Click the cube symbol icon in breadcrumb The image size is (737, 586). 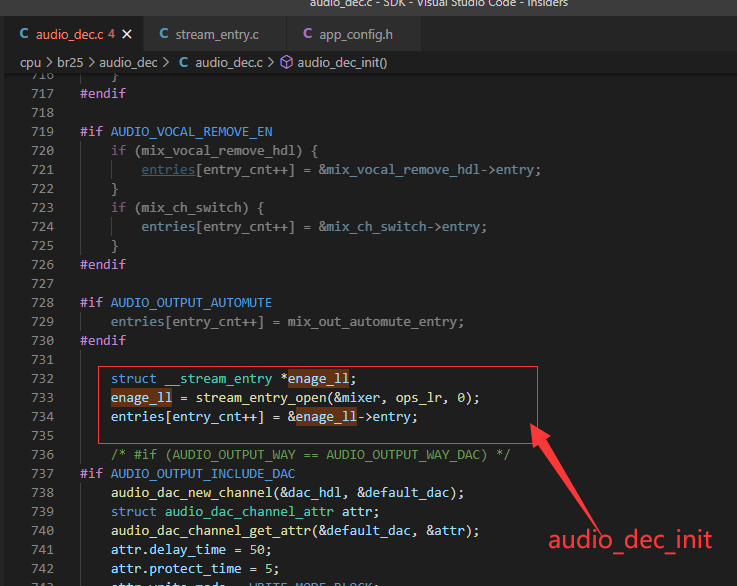coord(286,63)
